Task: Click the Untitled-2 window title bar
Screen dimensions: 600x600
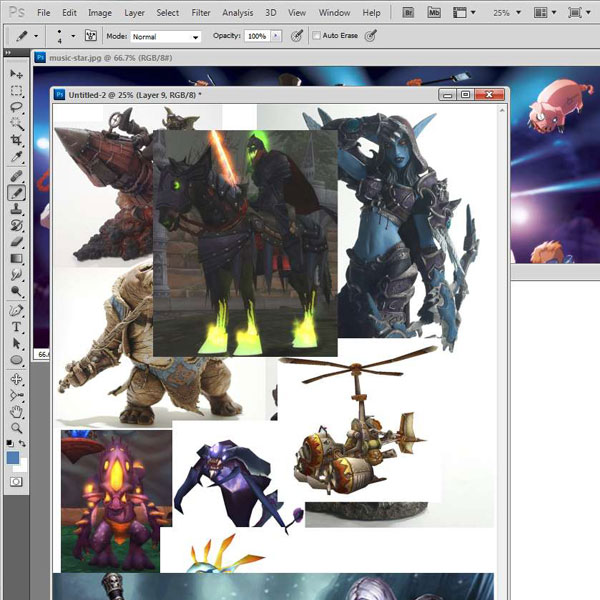Action: (245, 95)
